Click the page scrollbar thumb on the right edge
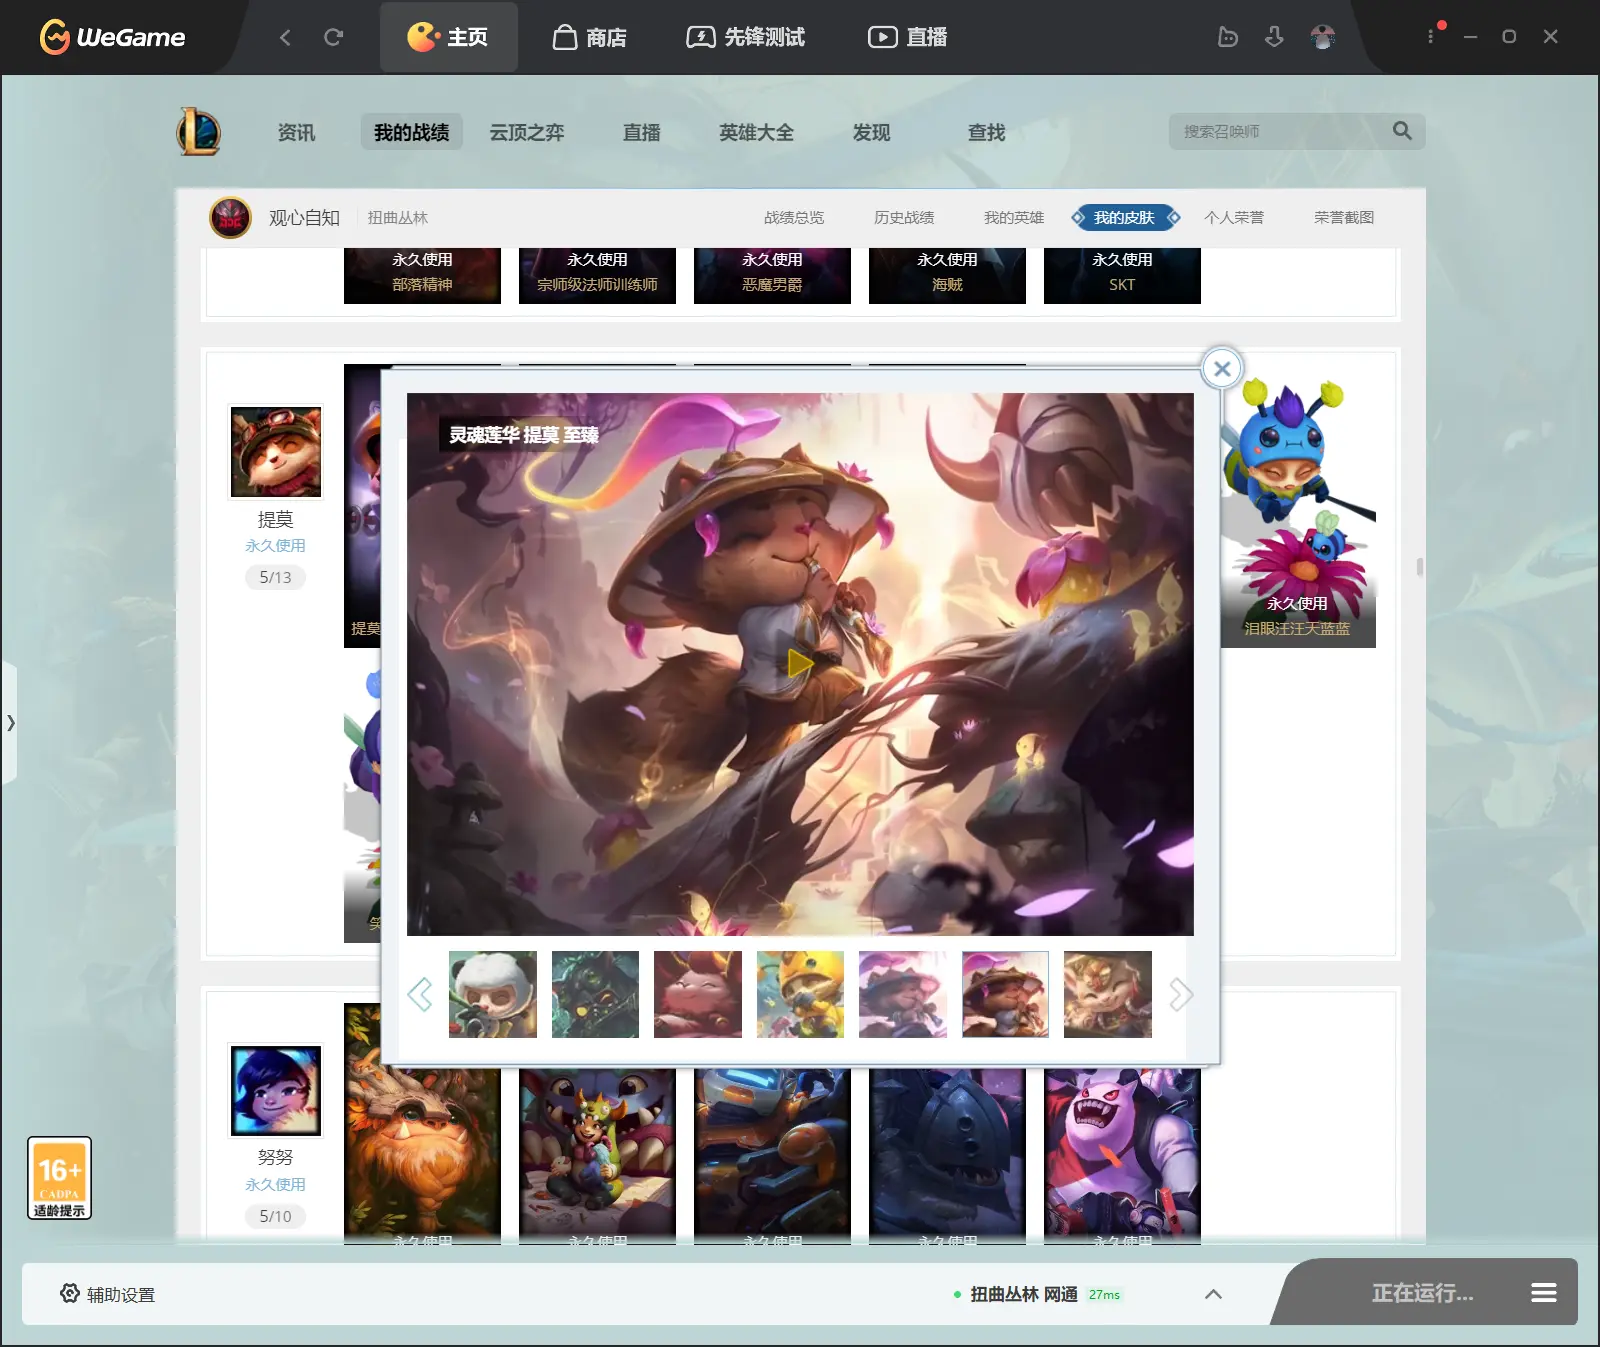The width and height of the screenshot is (1600, 1347). coord(1420,567)
